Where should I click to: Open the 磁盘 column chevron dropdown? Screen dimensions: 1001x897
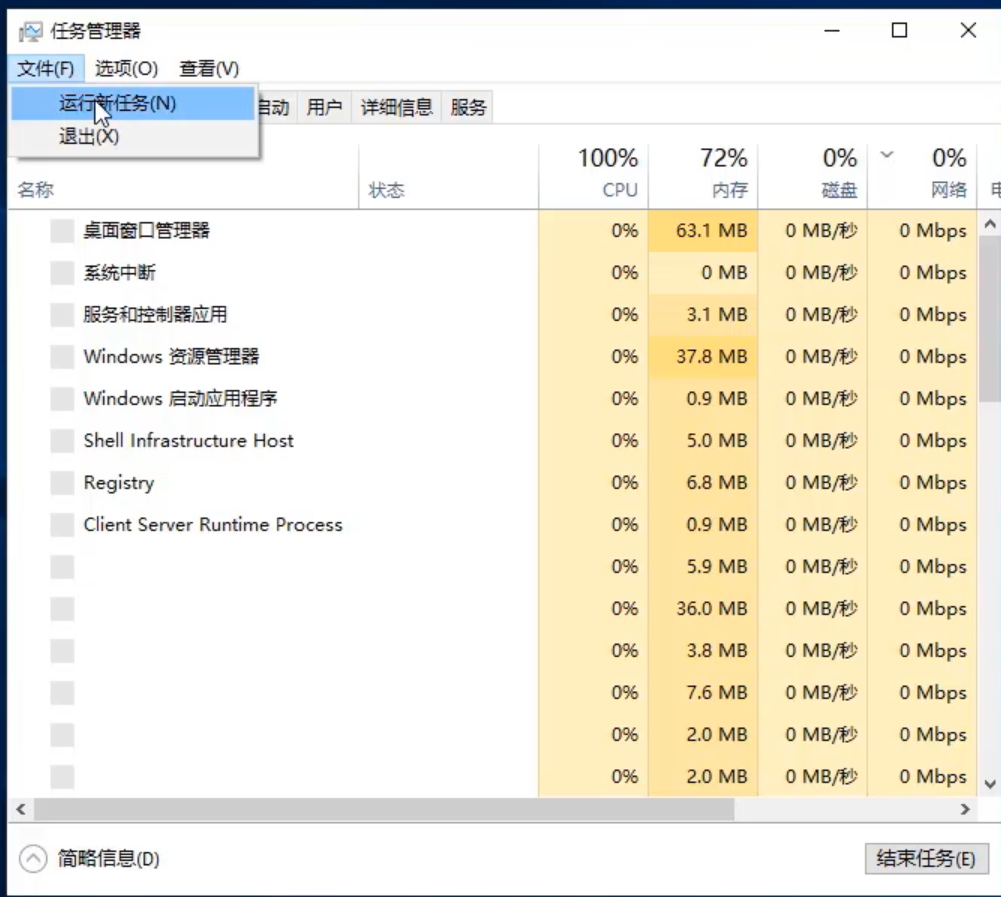point(886,158)
